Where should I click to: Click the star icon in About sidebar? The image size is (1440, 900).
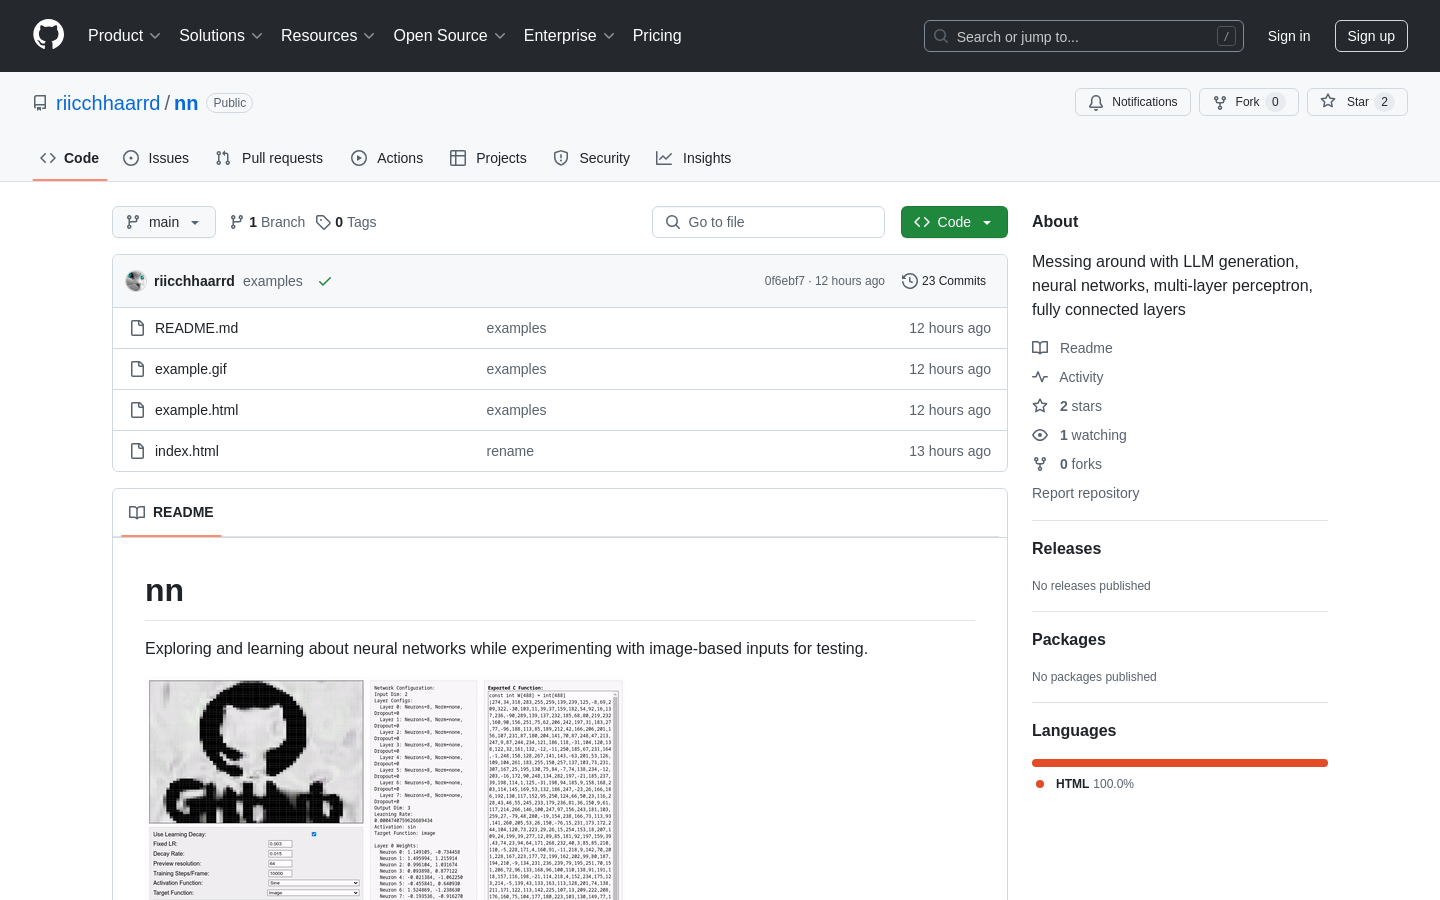pos(1040,406)
